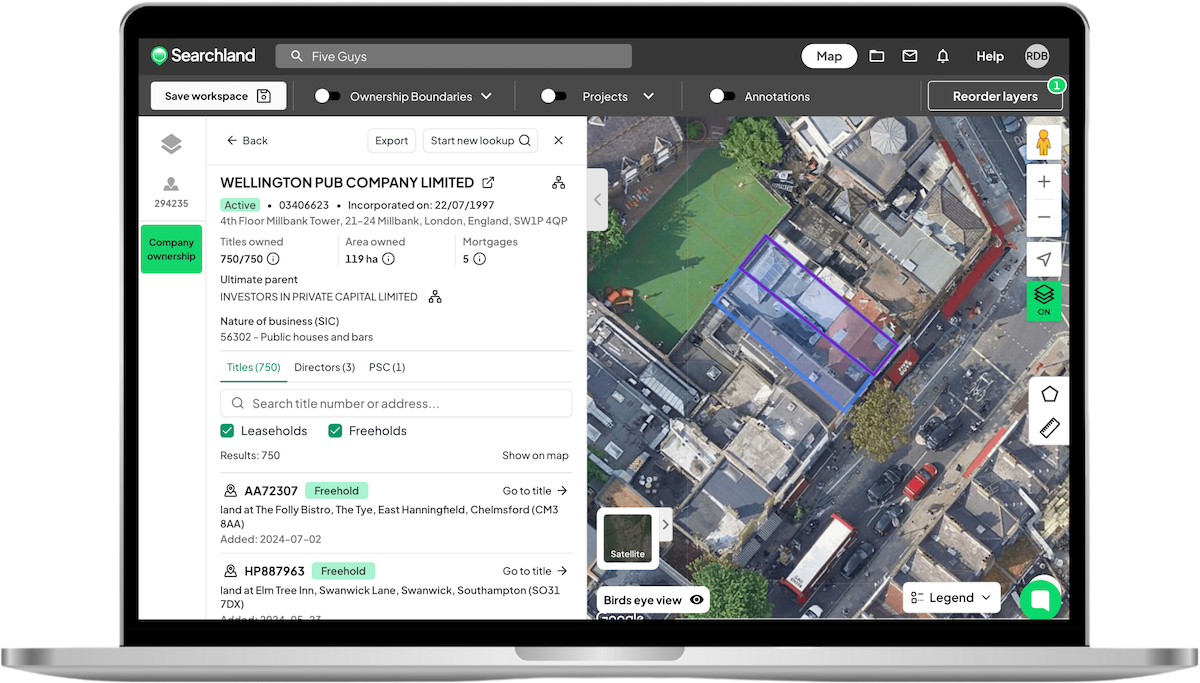Expand Ownership Boundaries dropdown chevron
1200x683 pixels.
tap(487, 96)
